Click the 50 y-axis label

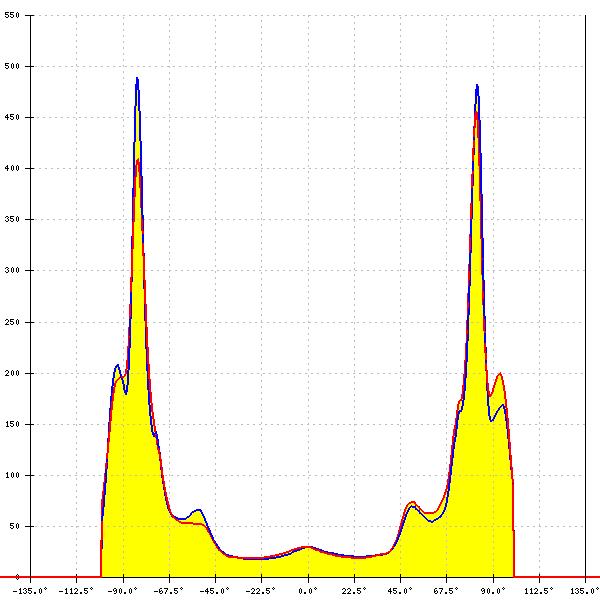(14, 527)
